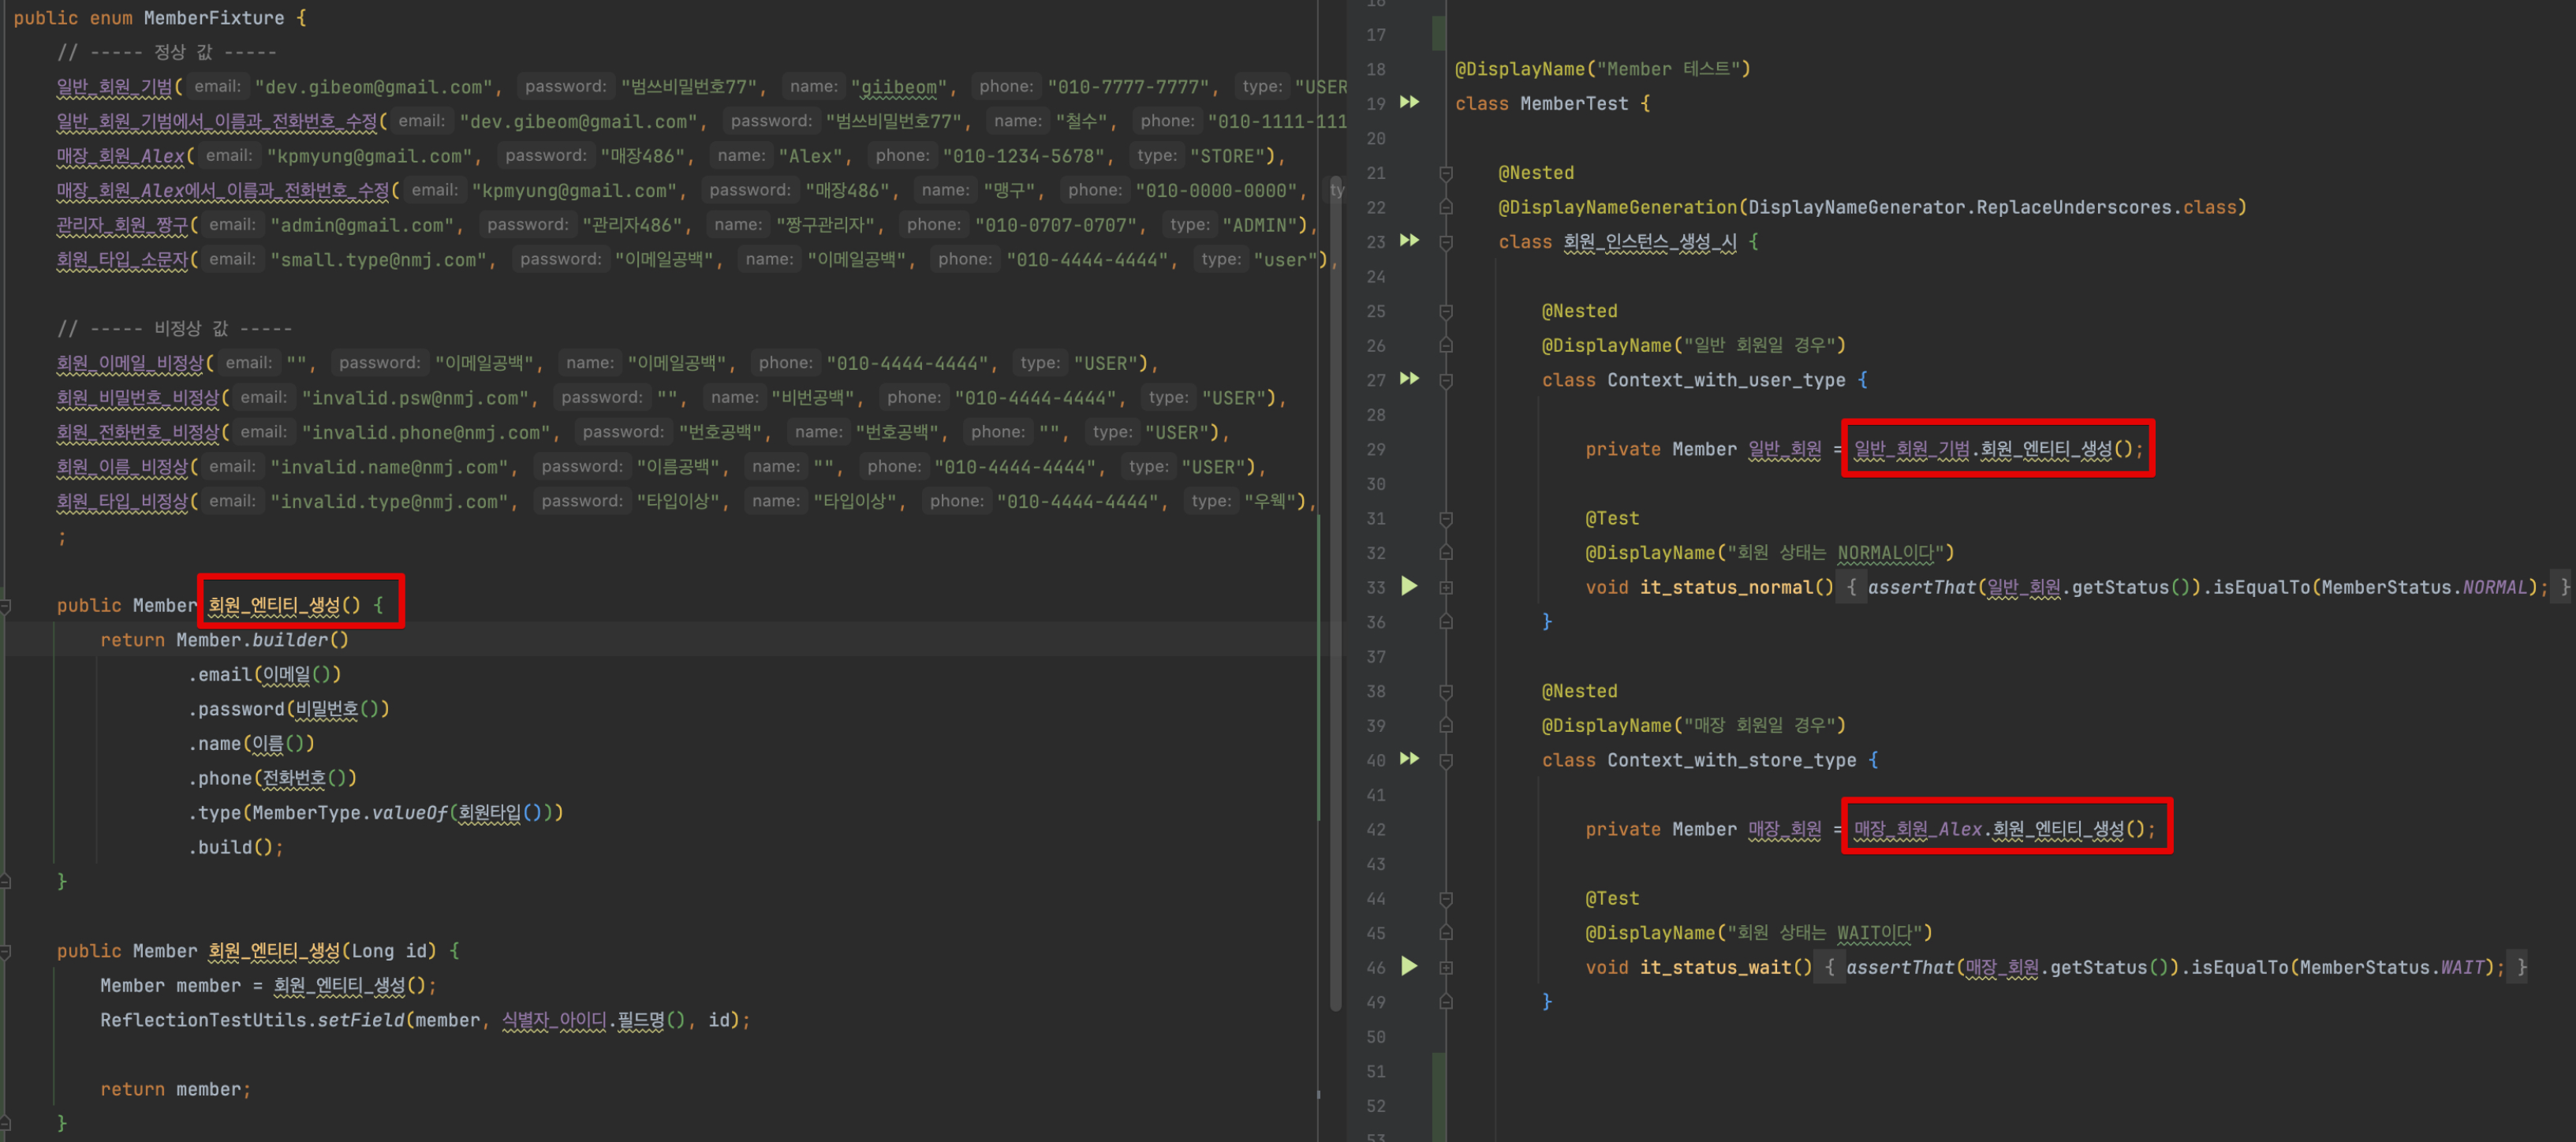Run it_status_wait test from gutter
The height and width of the screenshot is (1142, 2576).
[x=1409, y=967]
